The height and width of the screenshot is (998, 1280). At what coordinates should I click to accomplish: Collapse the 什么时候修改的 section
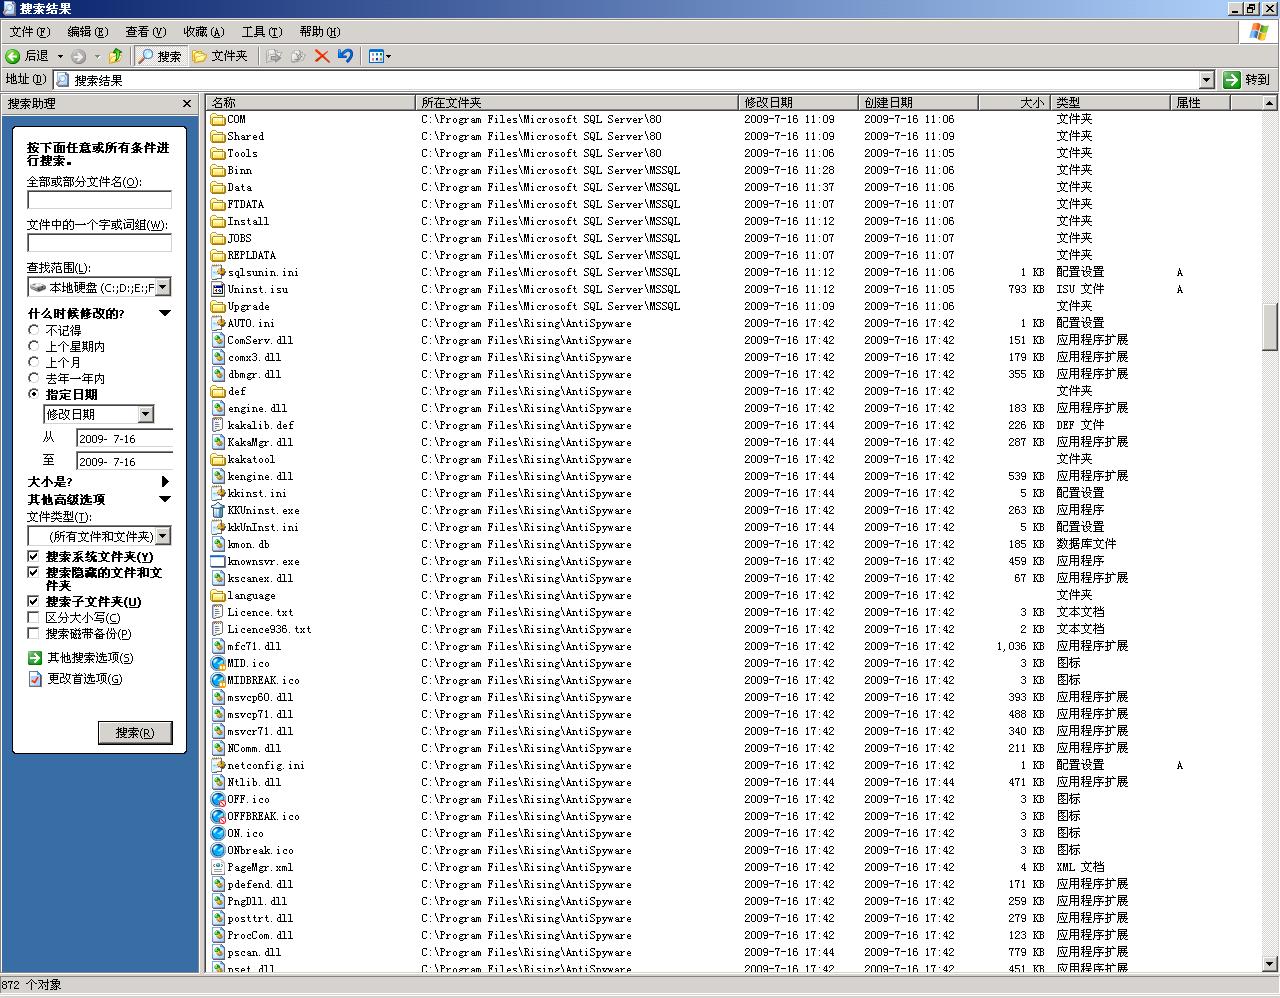pos(165,313)
